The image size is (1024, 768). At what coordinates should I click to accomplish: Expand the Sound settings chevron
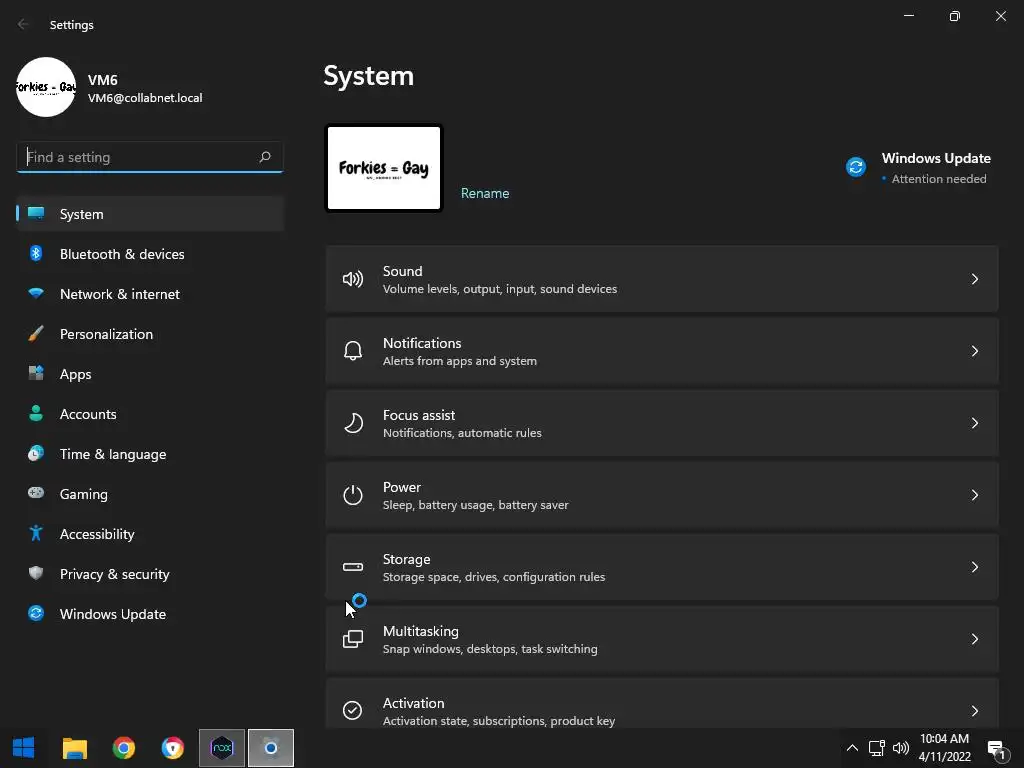(x=974, y=280)
